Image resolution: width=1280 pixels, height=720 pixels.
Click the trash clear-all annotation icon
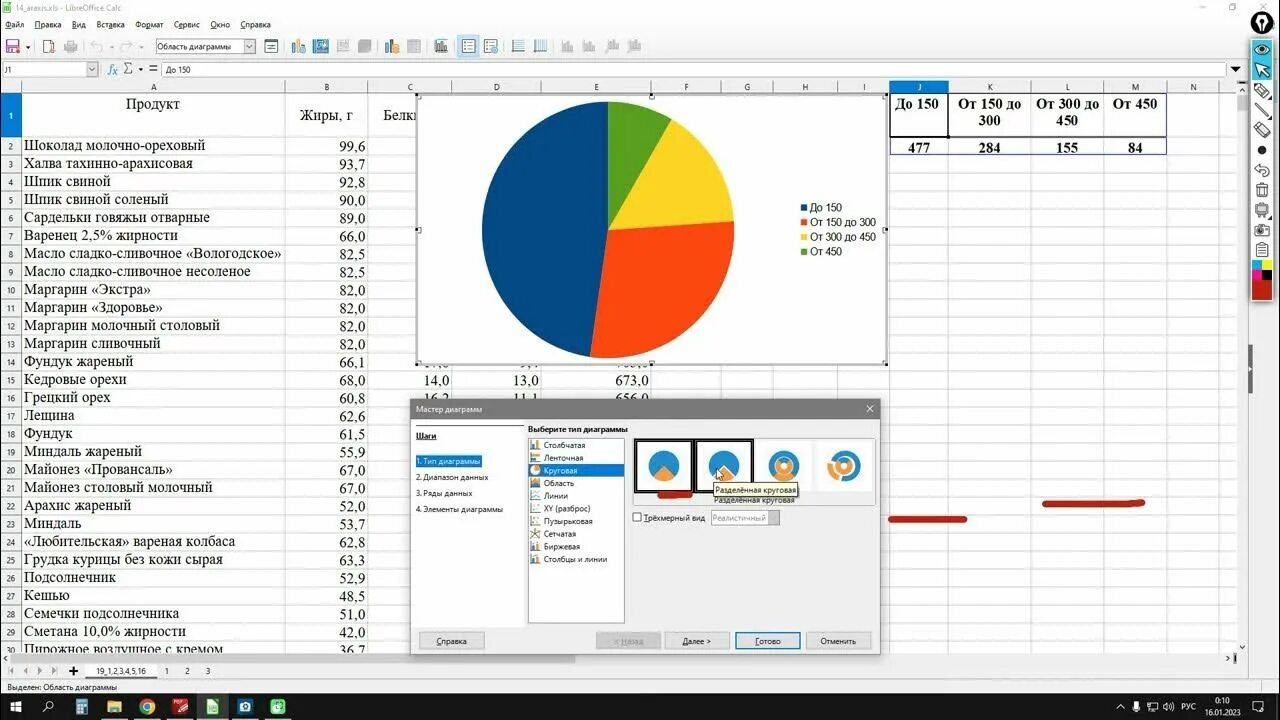[1262, 190]
